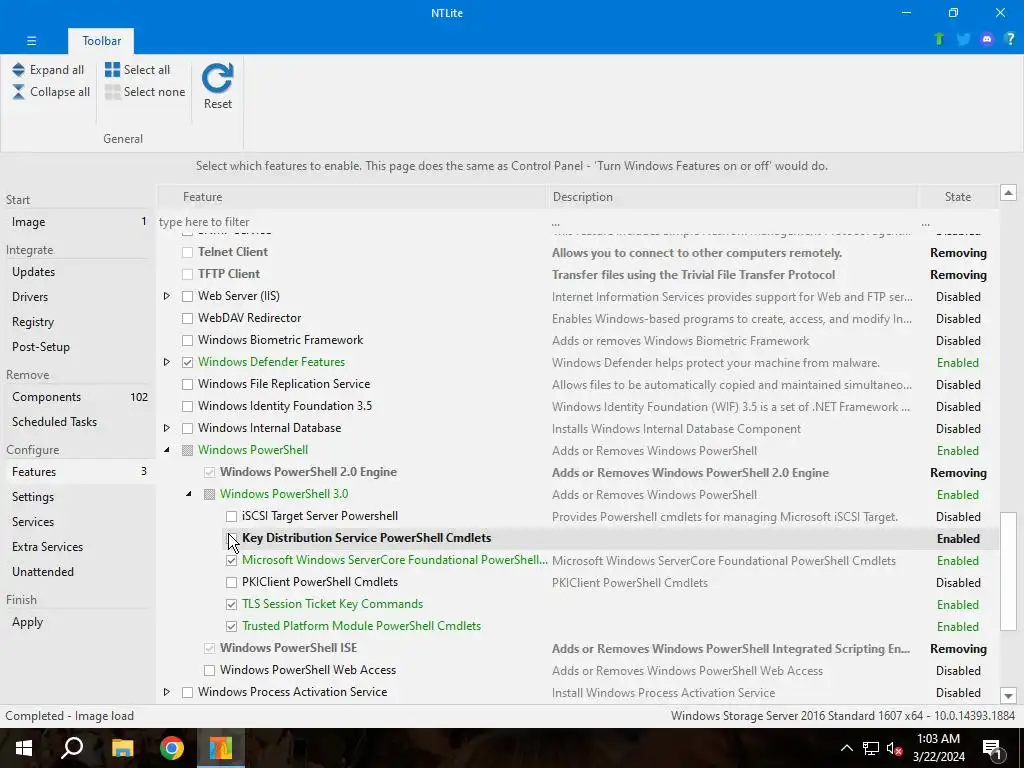The width and height of the screenshot is (1024, 768).
Task: Select the Features sidebar item
Action: click(x=78, y=472)
